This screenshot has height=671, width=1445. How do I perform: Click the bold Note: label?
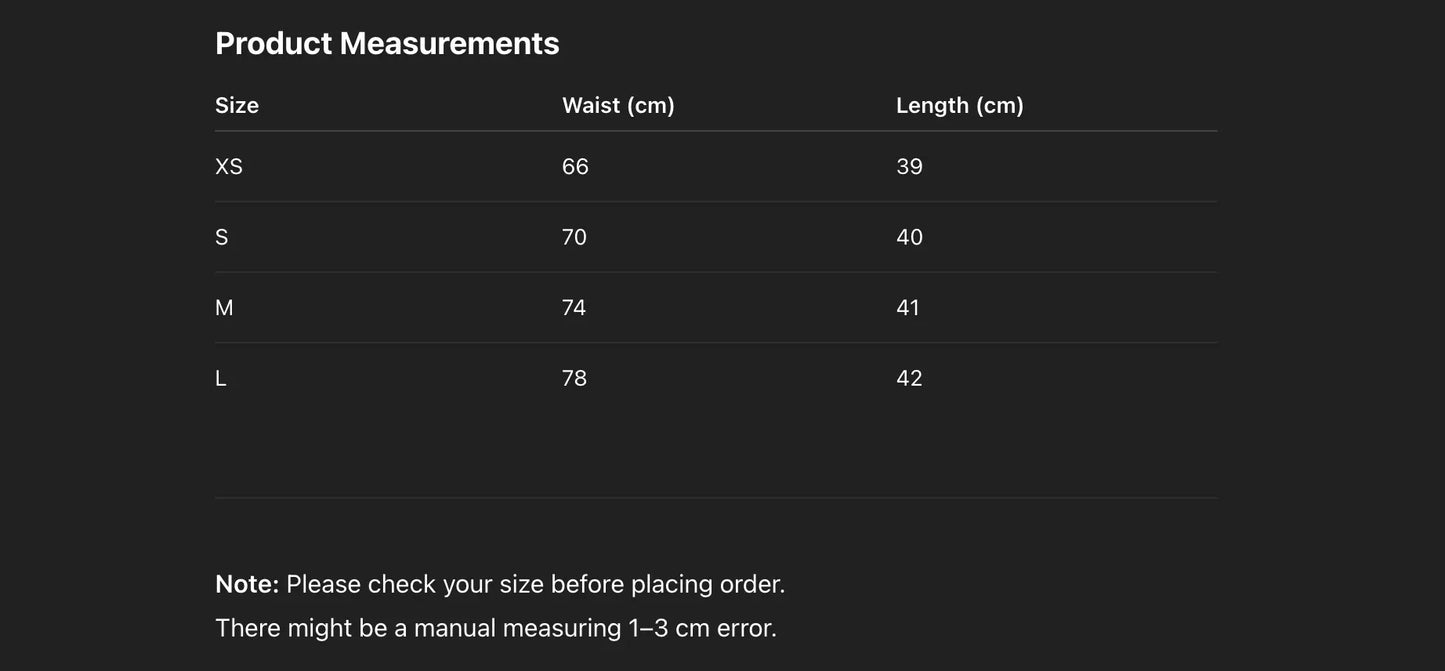point(247,584)
